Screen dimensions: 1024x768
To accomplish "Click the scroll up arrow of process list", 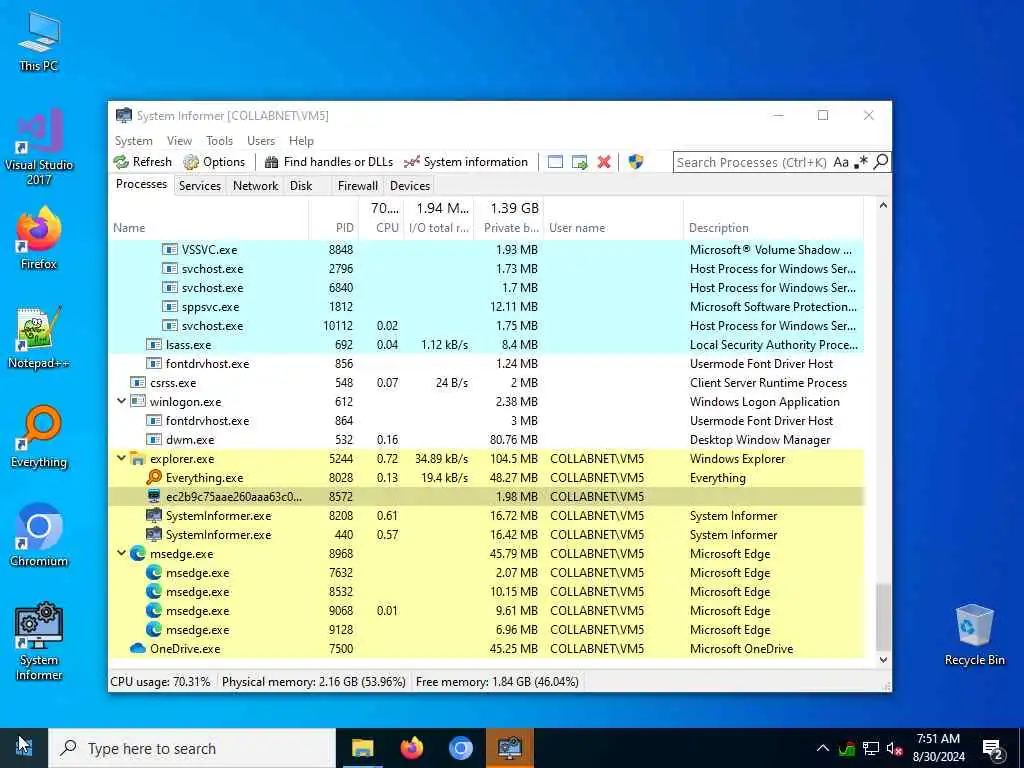I will tap(883, 205).
